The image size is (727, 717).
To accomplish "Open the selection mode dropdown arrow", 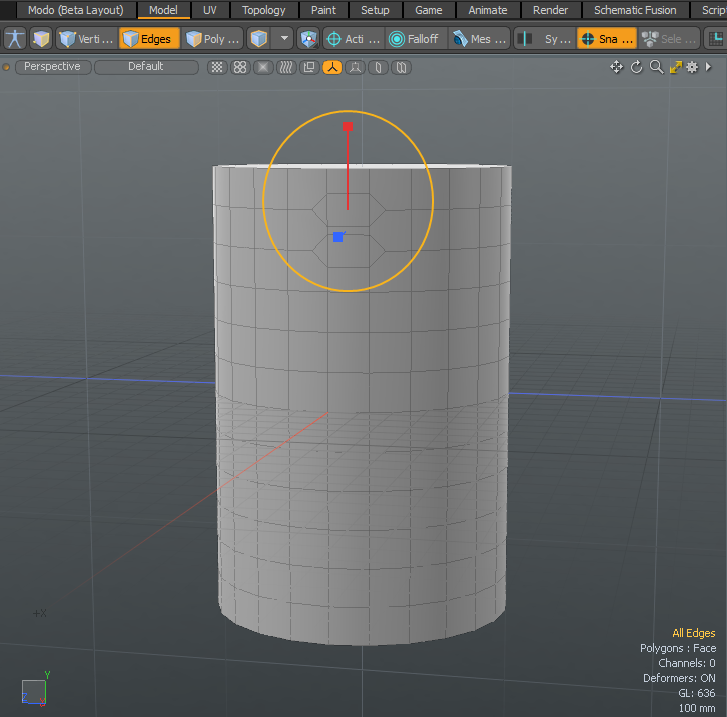I will (285, 39).
